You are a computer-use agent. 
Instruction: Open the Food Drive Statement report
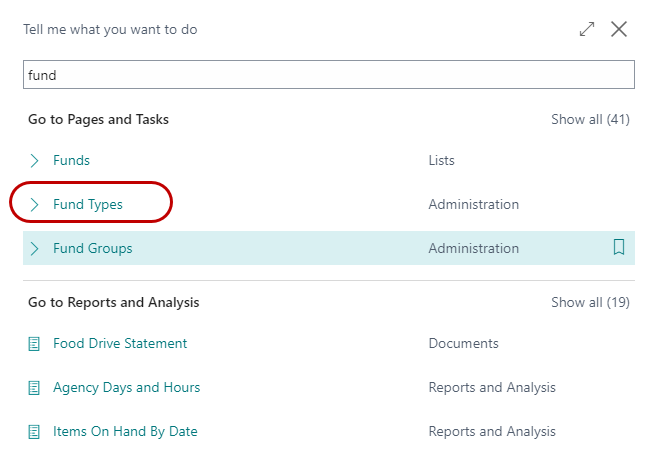tap(120, 343)
